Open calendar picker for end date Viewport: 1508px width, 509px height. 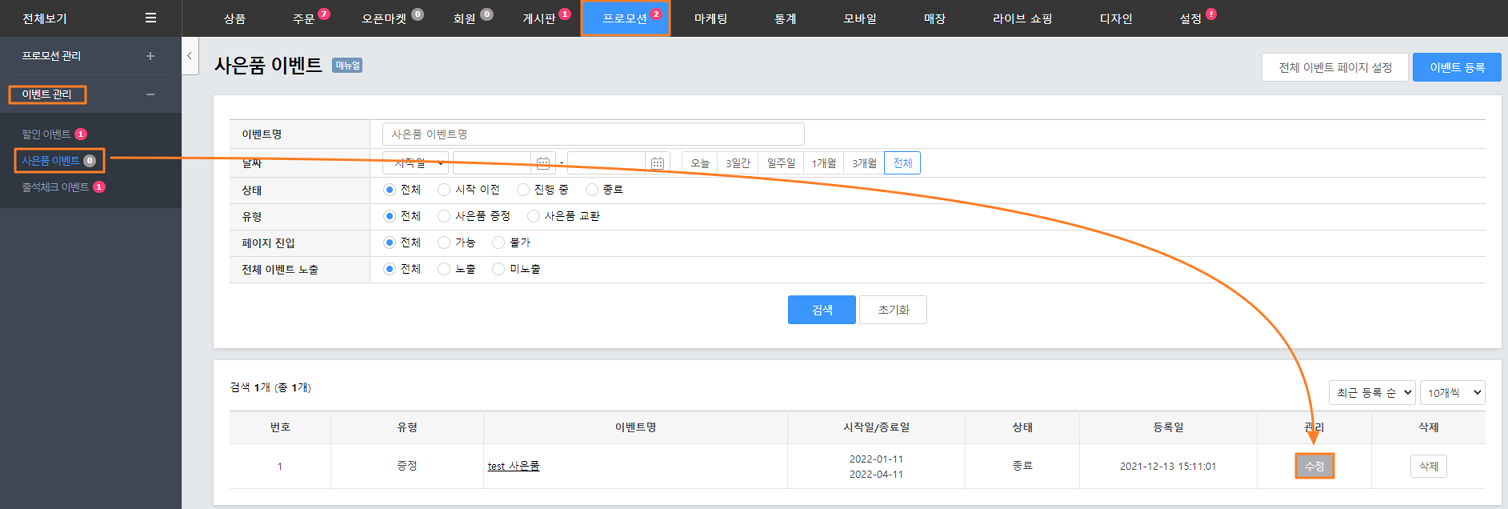point(658,163)
